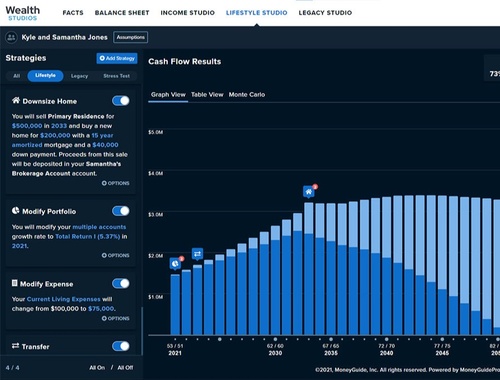The image size is (500, 380).
Task: Click the 2021 bar in chart
Action: [x=175, y=304]
